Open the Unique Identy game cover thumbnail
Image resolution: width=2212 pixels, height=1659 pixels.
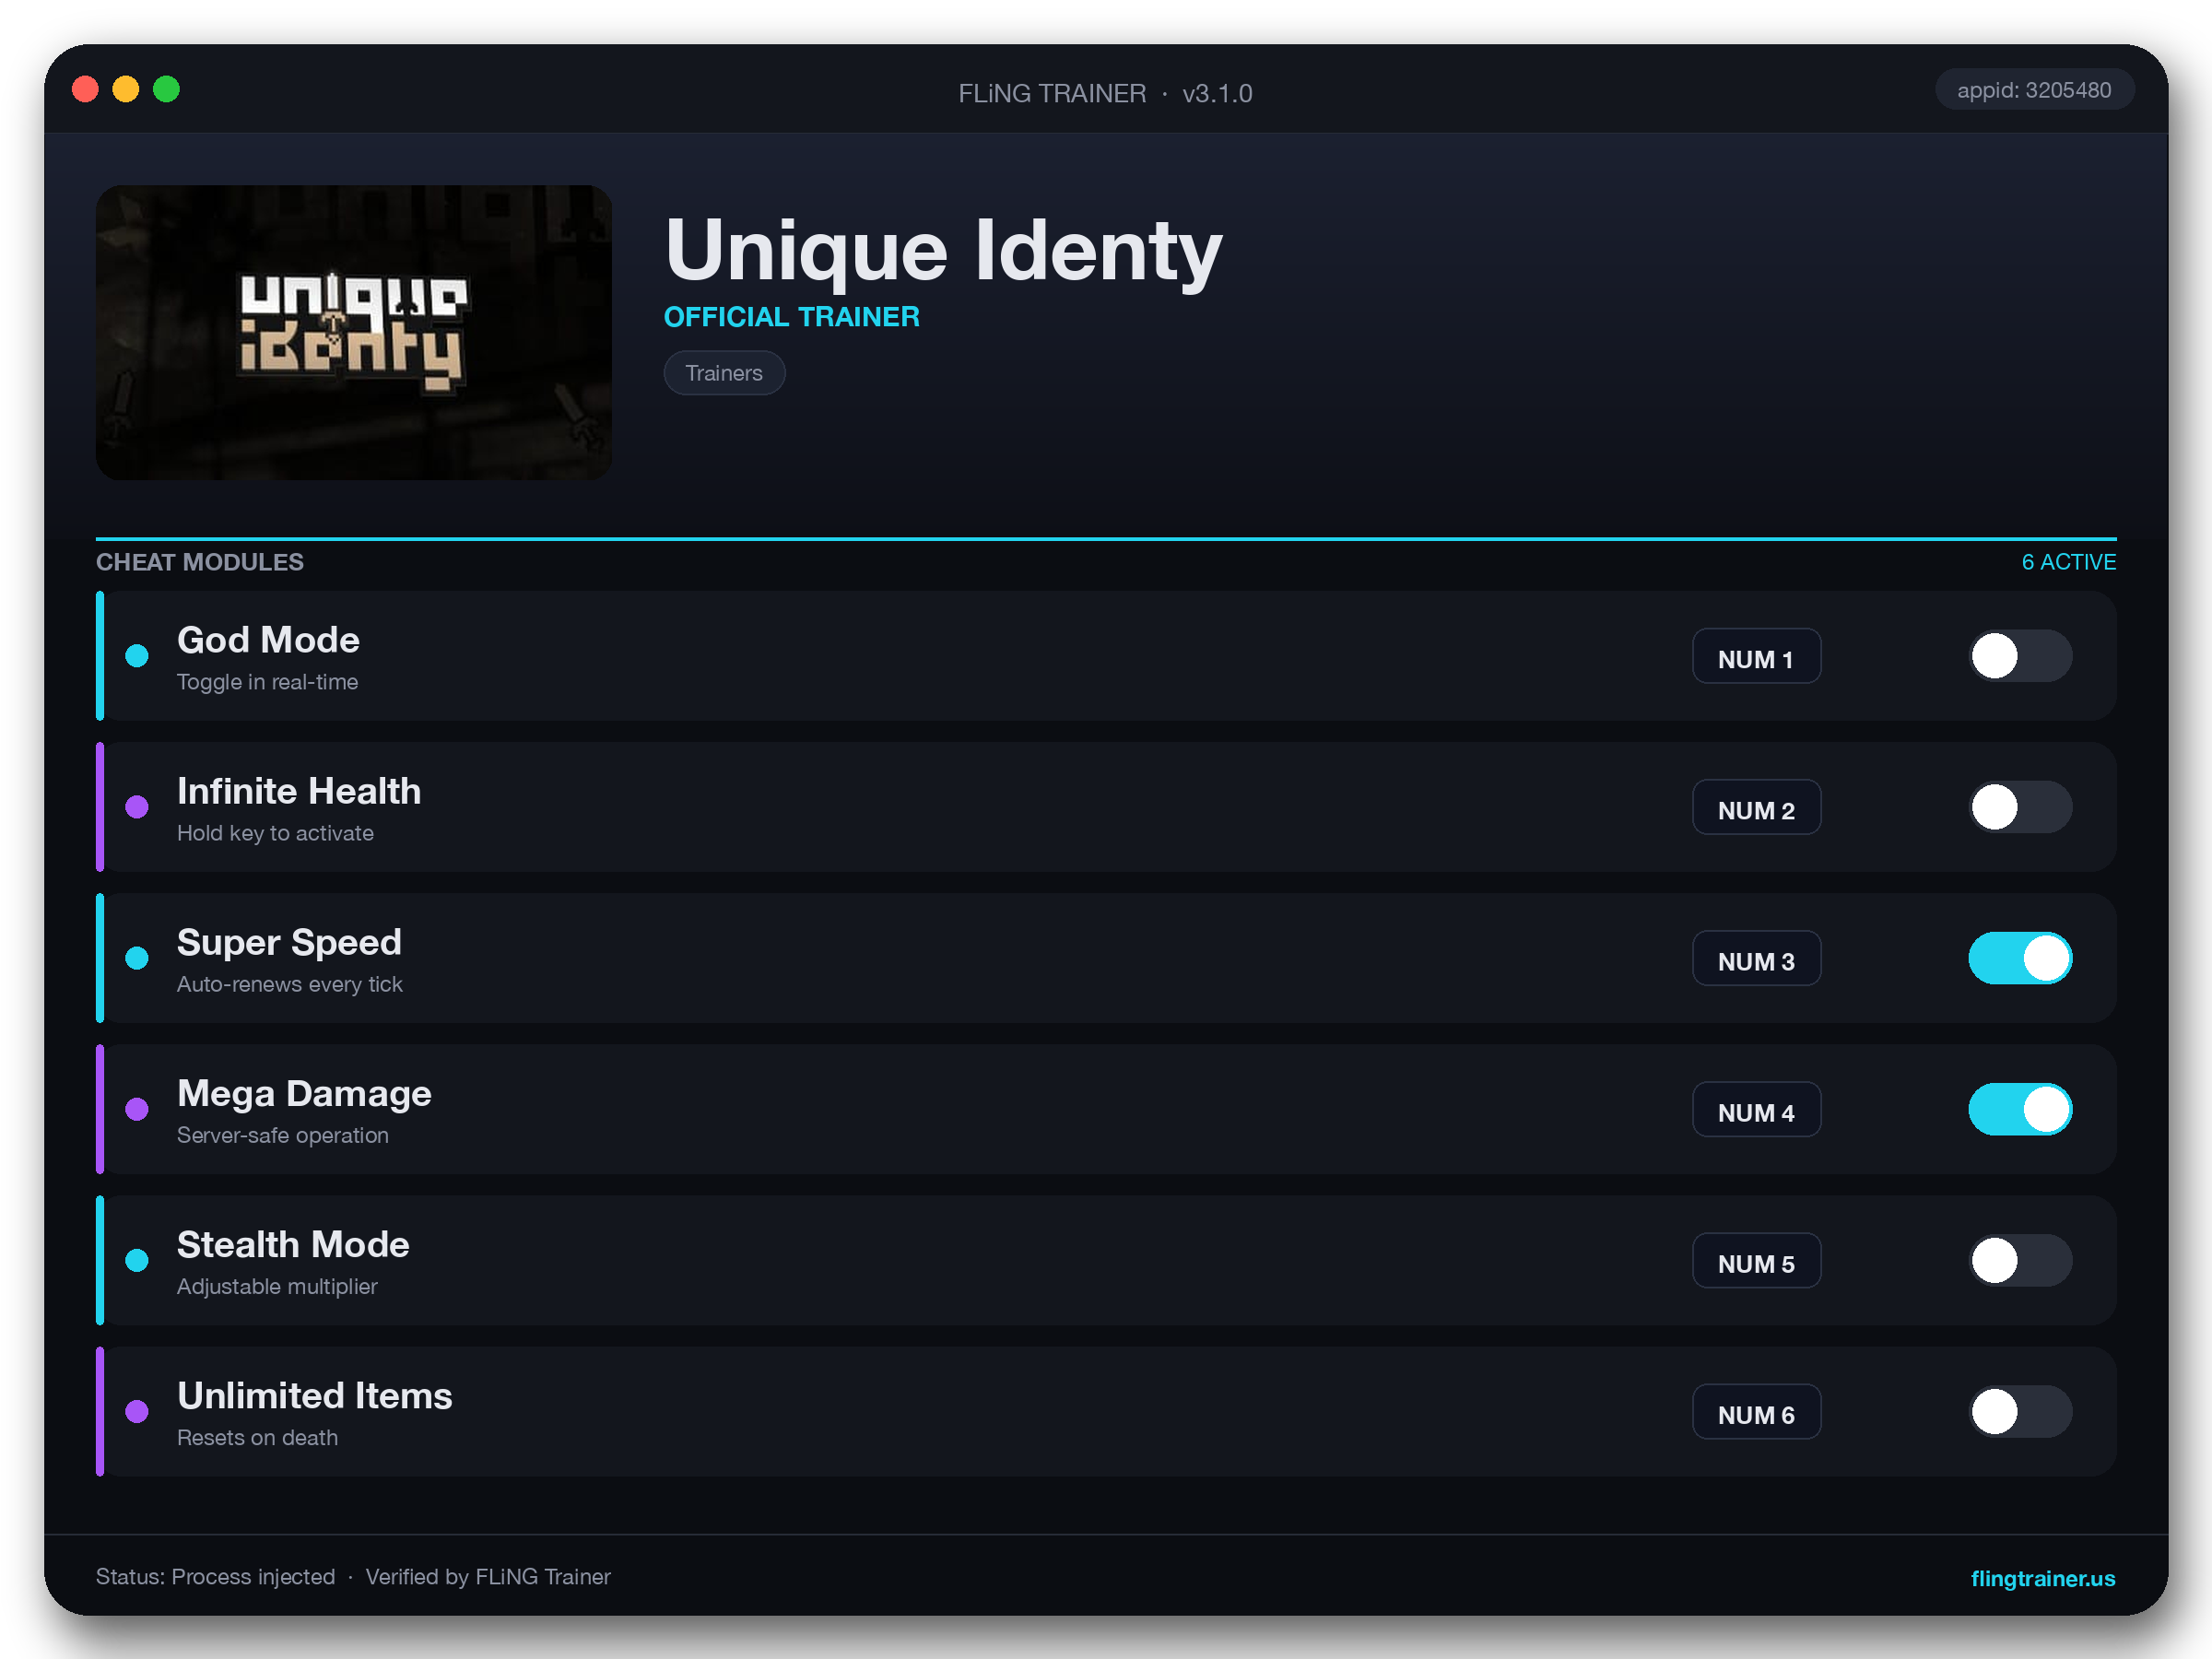(x=354, y=332)
